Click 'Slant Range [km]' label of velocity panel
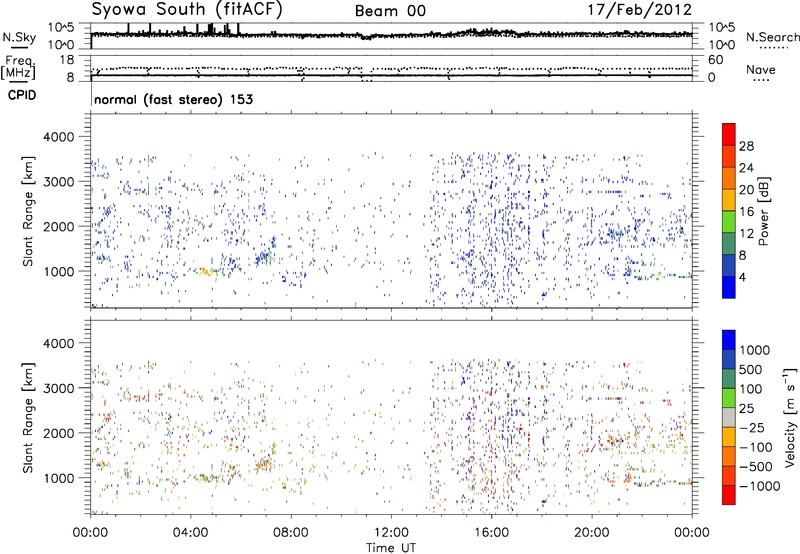This screenshot has width=800, height=554. click(28, 418)
